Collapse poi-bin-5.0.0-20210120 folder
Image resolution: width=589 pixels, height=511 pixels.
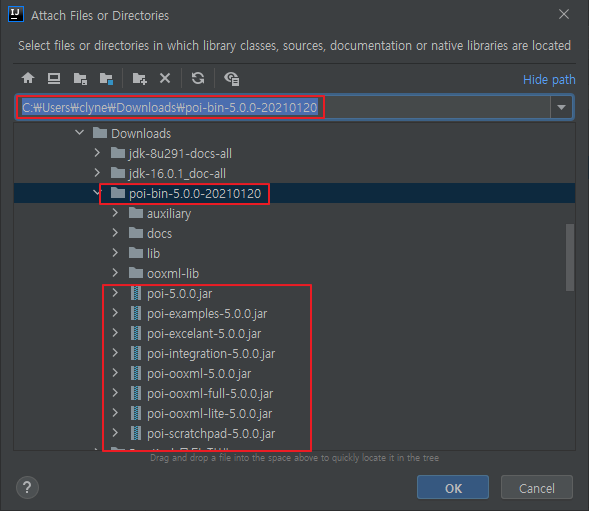(x=97, y=193)
